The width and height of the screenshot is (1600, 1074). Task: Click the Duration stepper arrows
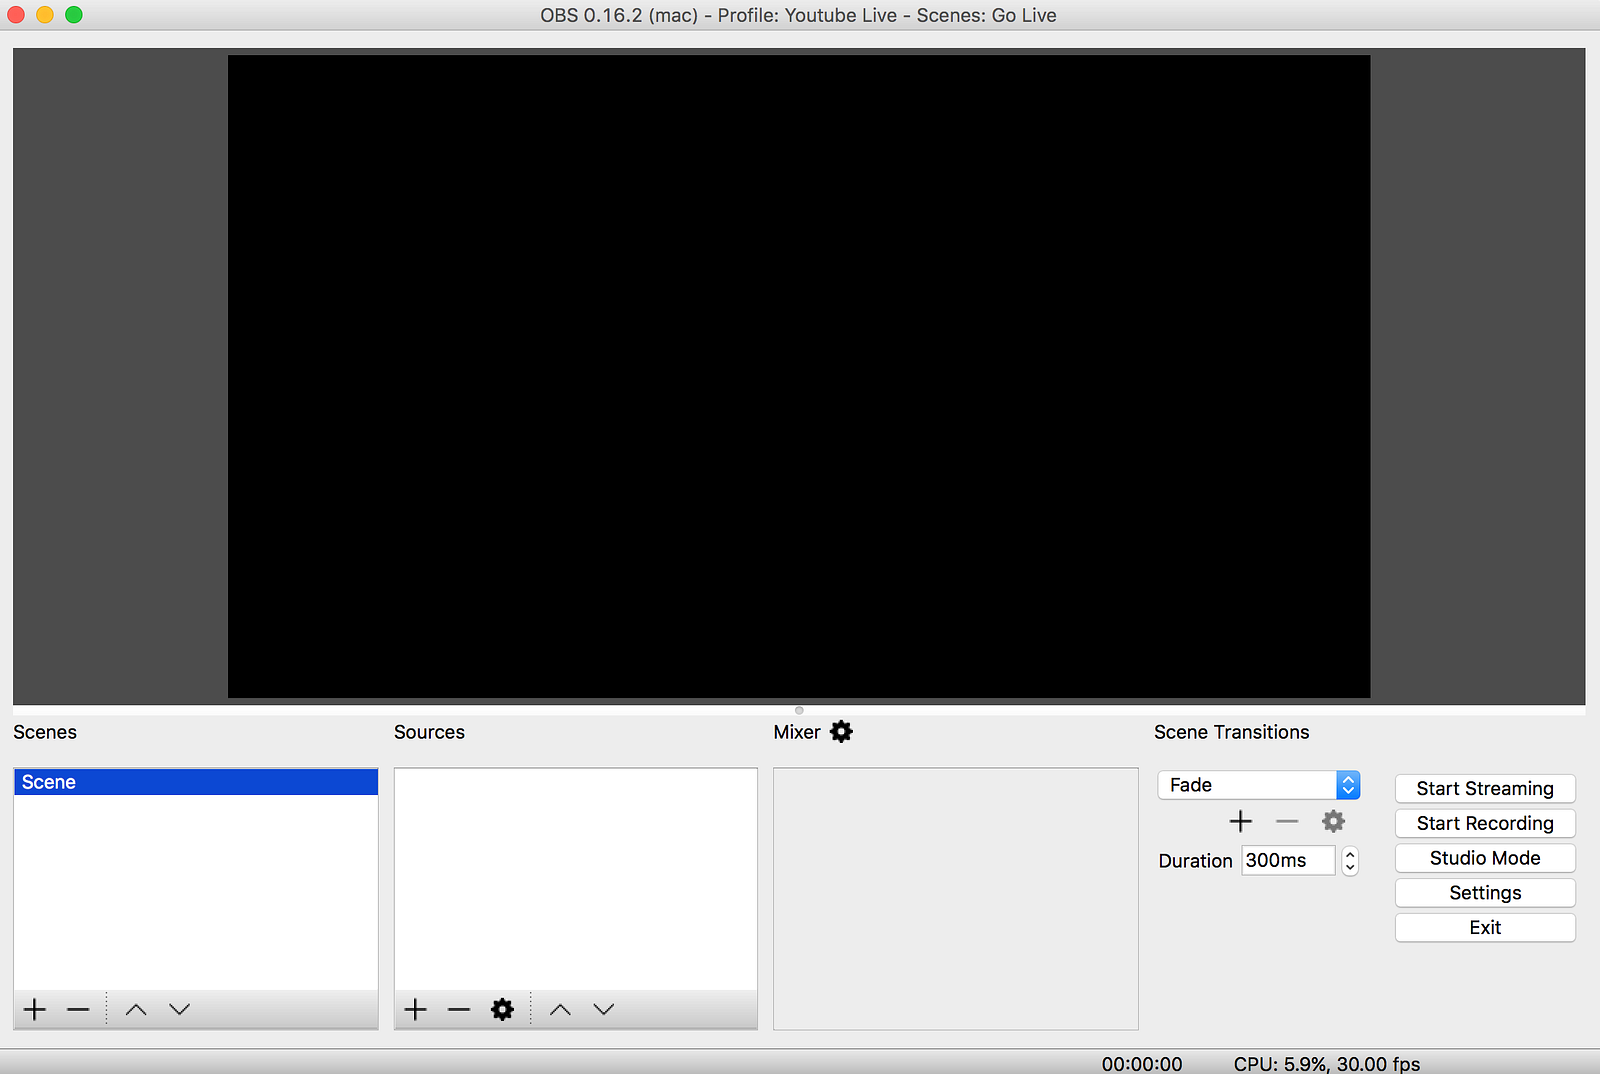coord(1350,860)
